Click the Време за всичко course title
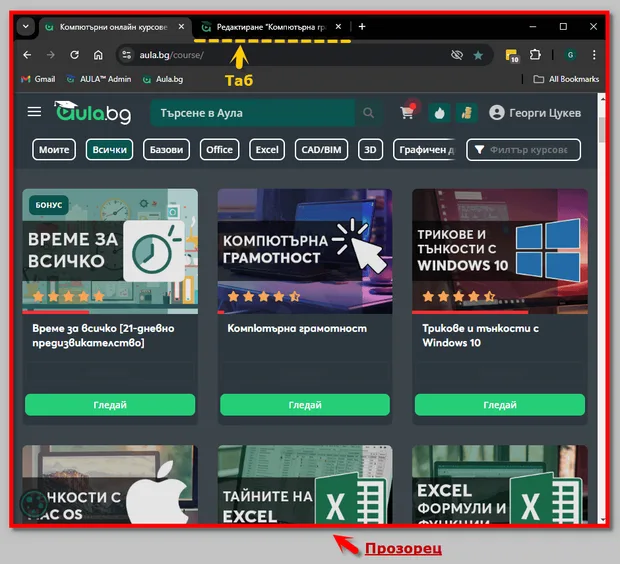This screenshot has height=564, width=620. [x=103, y=335]
